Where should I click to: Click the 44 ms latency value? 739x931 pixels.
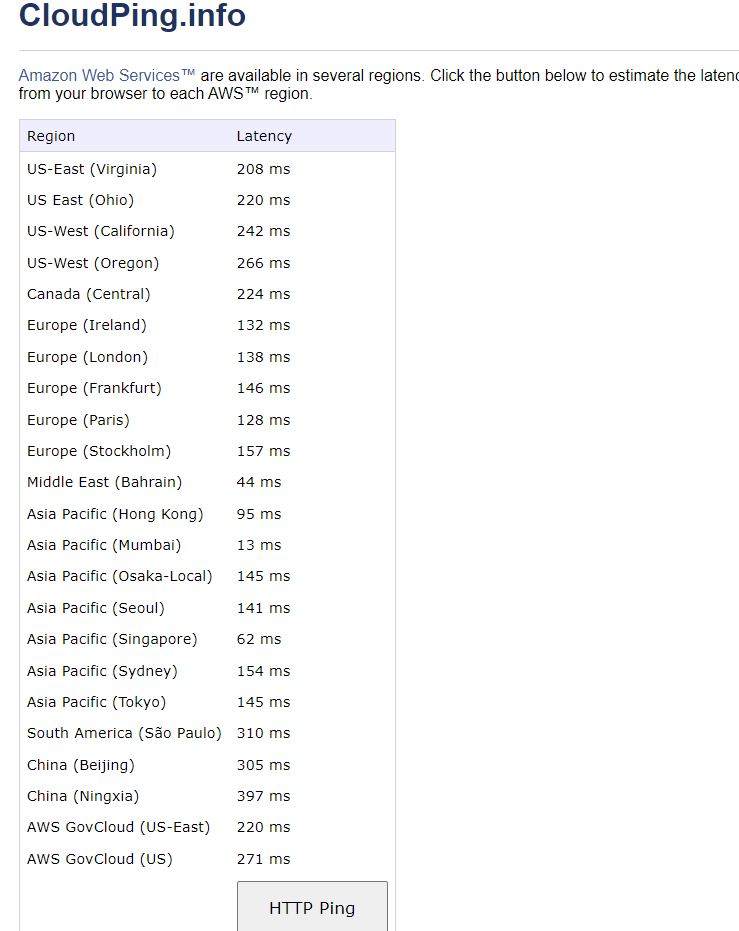click(x=259, y=482)
